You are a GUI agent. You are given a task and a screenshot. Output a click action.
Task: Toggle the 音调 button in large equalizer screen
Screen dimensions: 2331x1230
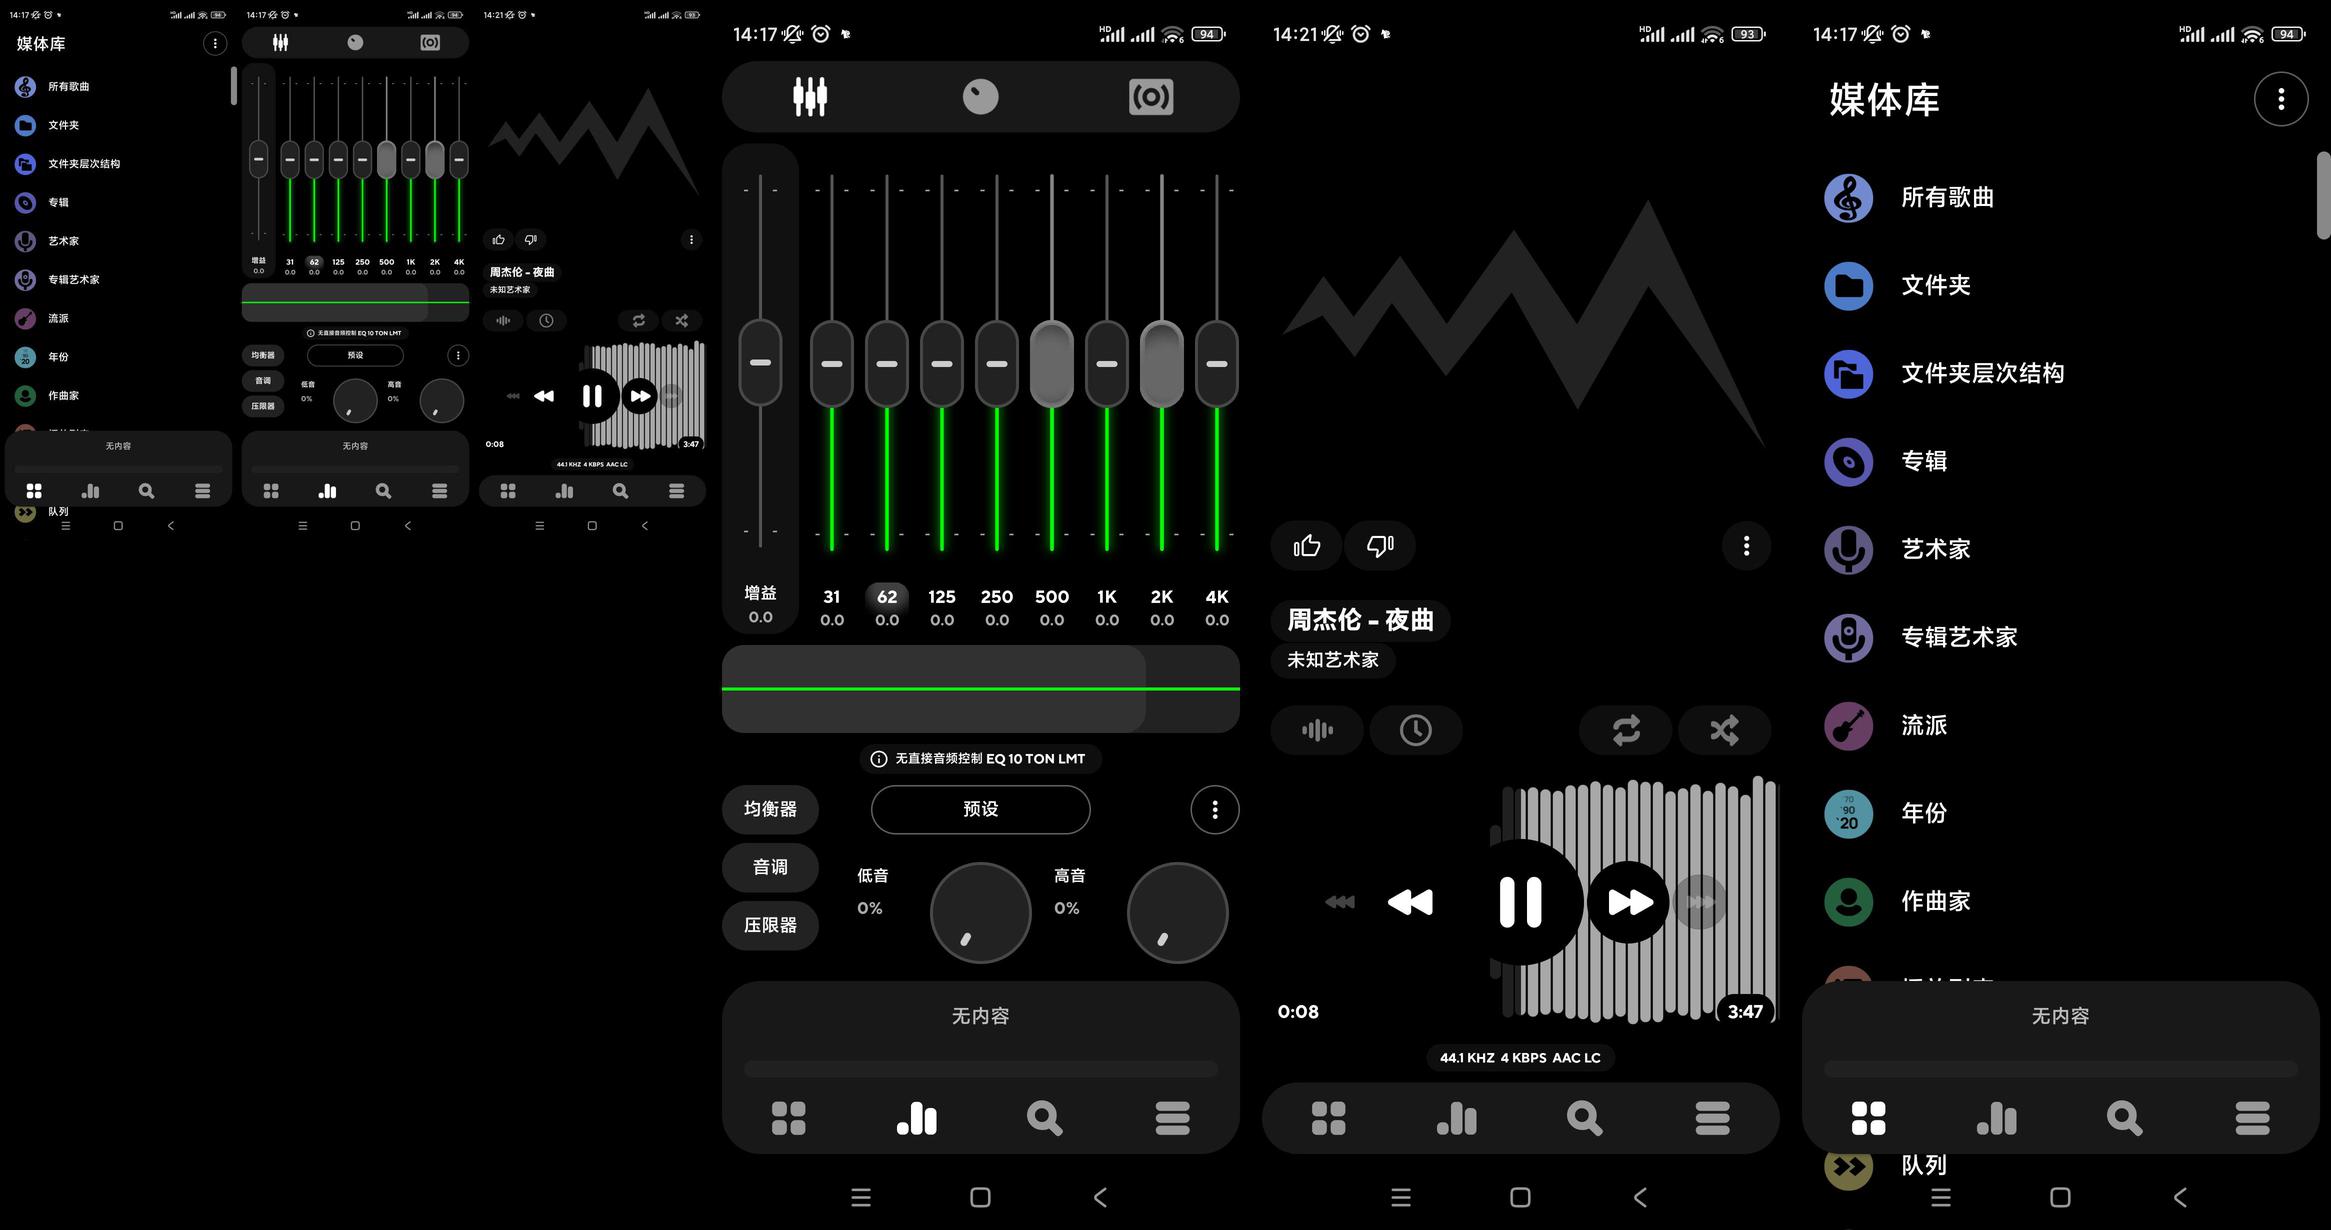770,867
